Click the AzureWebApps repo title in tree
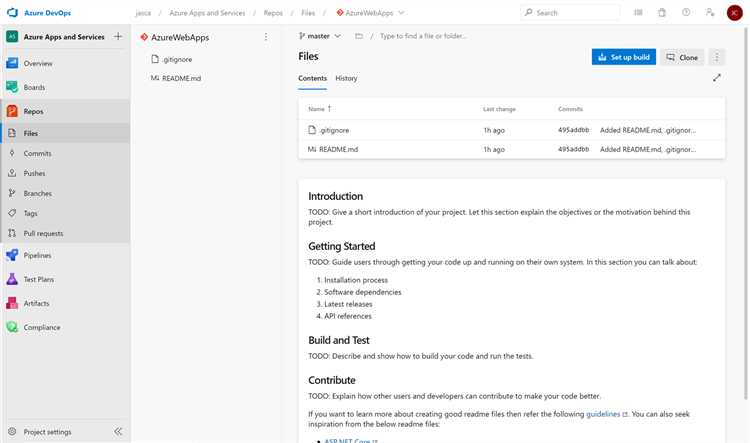 pos(180,37)
